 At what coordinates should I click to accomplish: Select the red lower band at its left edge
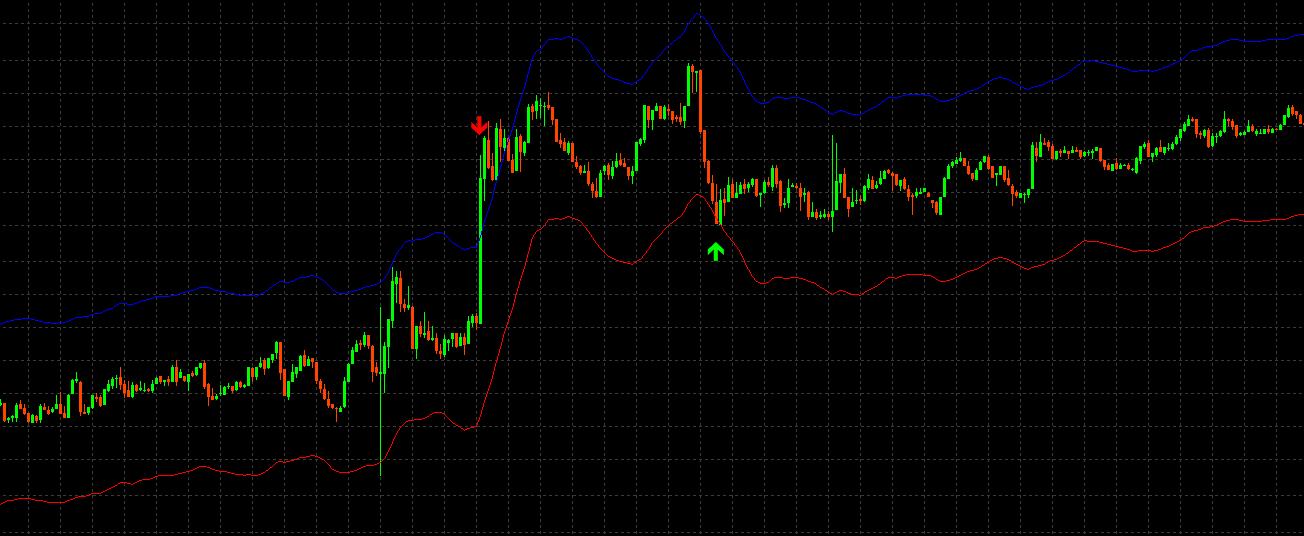[4, 503]
